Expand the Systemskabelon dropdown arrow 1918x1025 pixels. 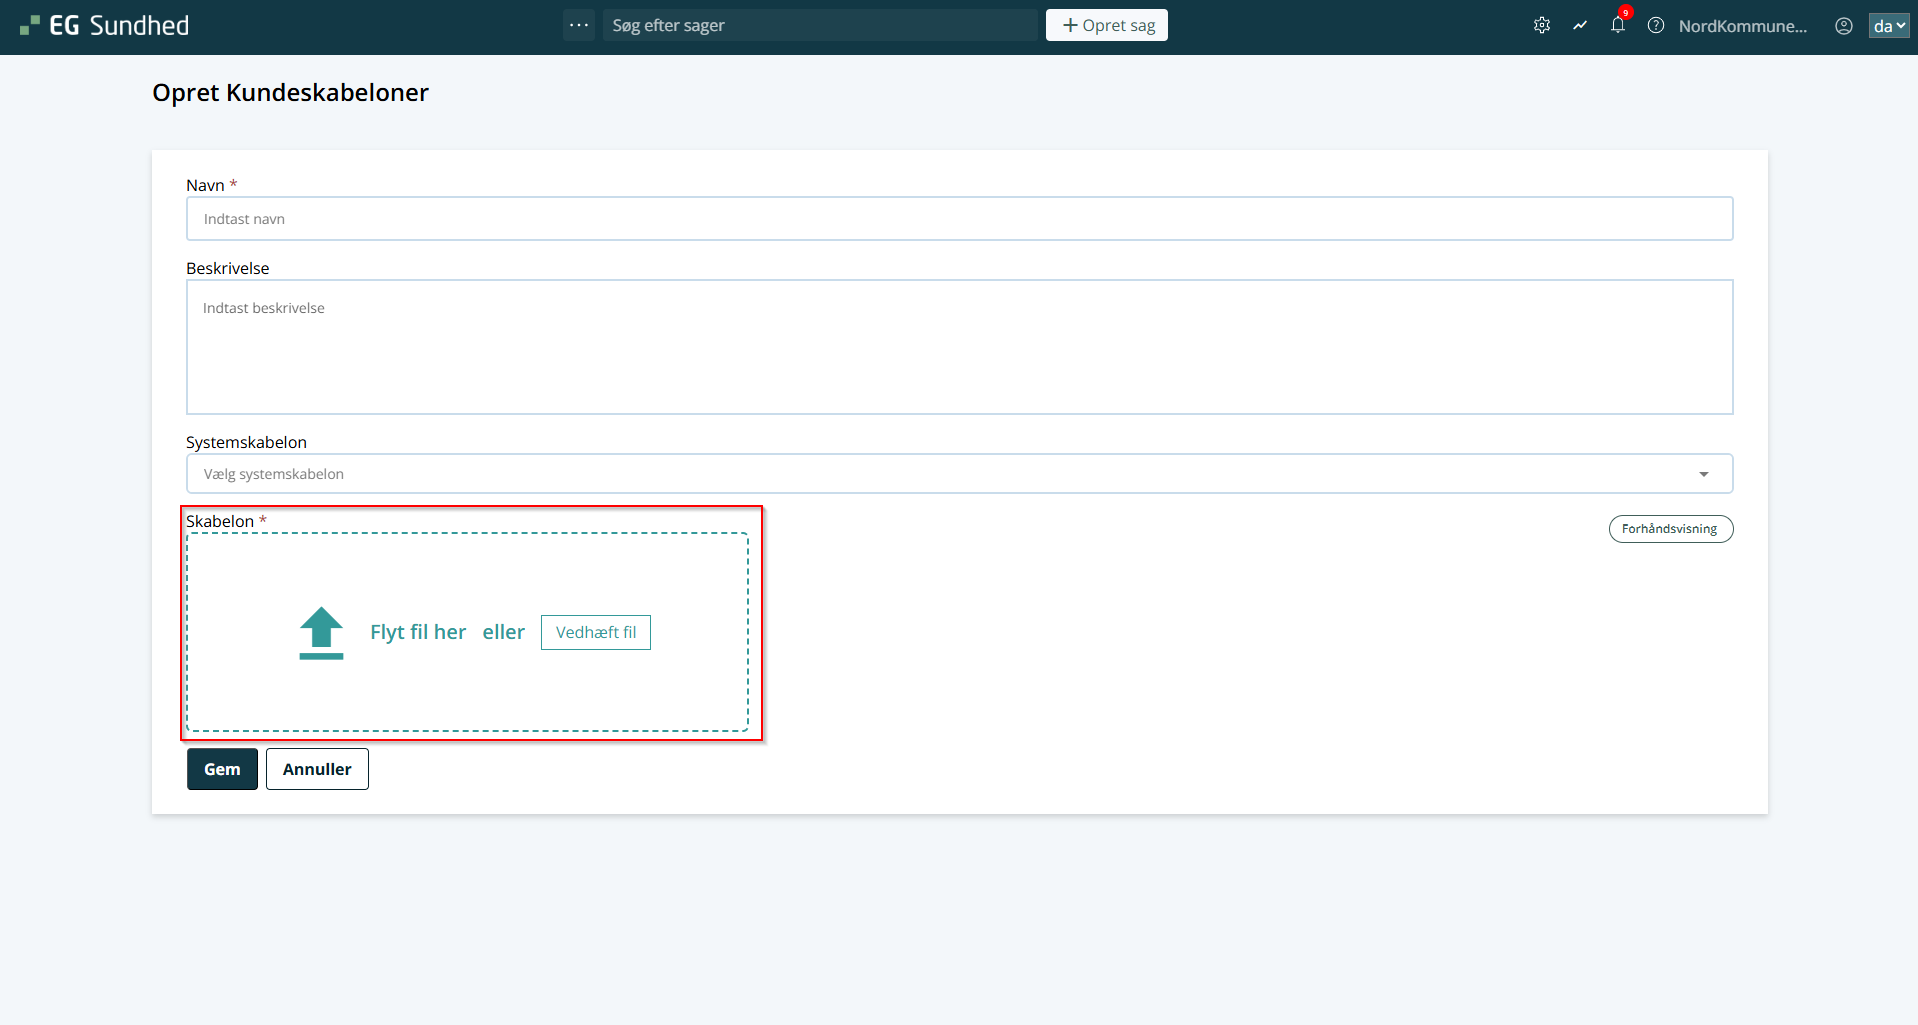pyautogui.click(x=1703, y=474)
